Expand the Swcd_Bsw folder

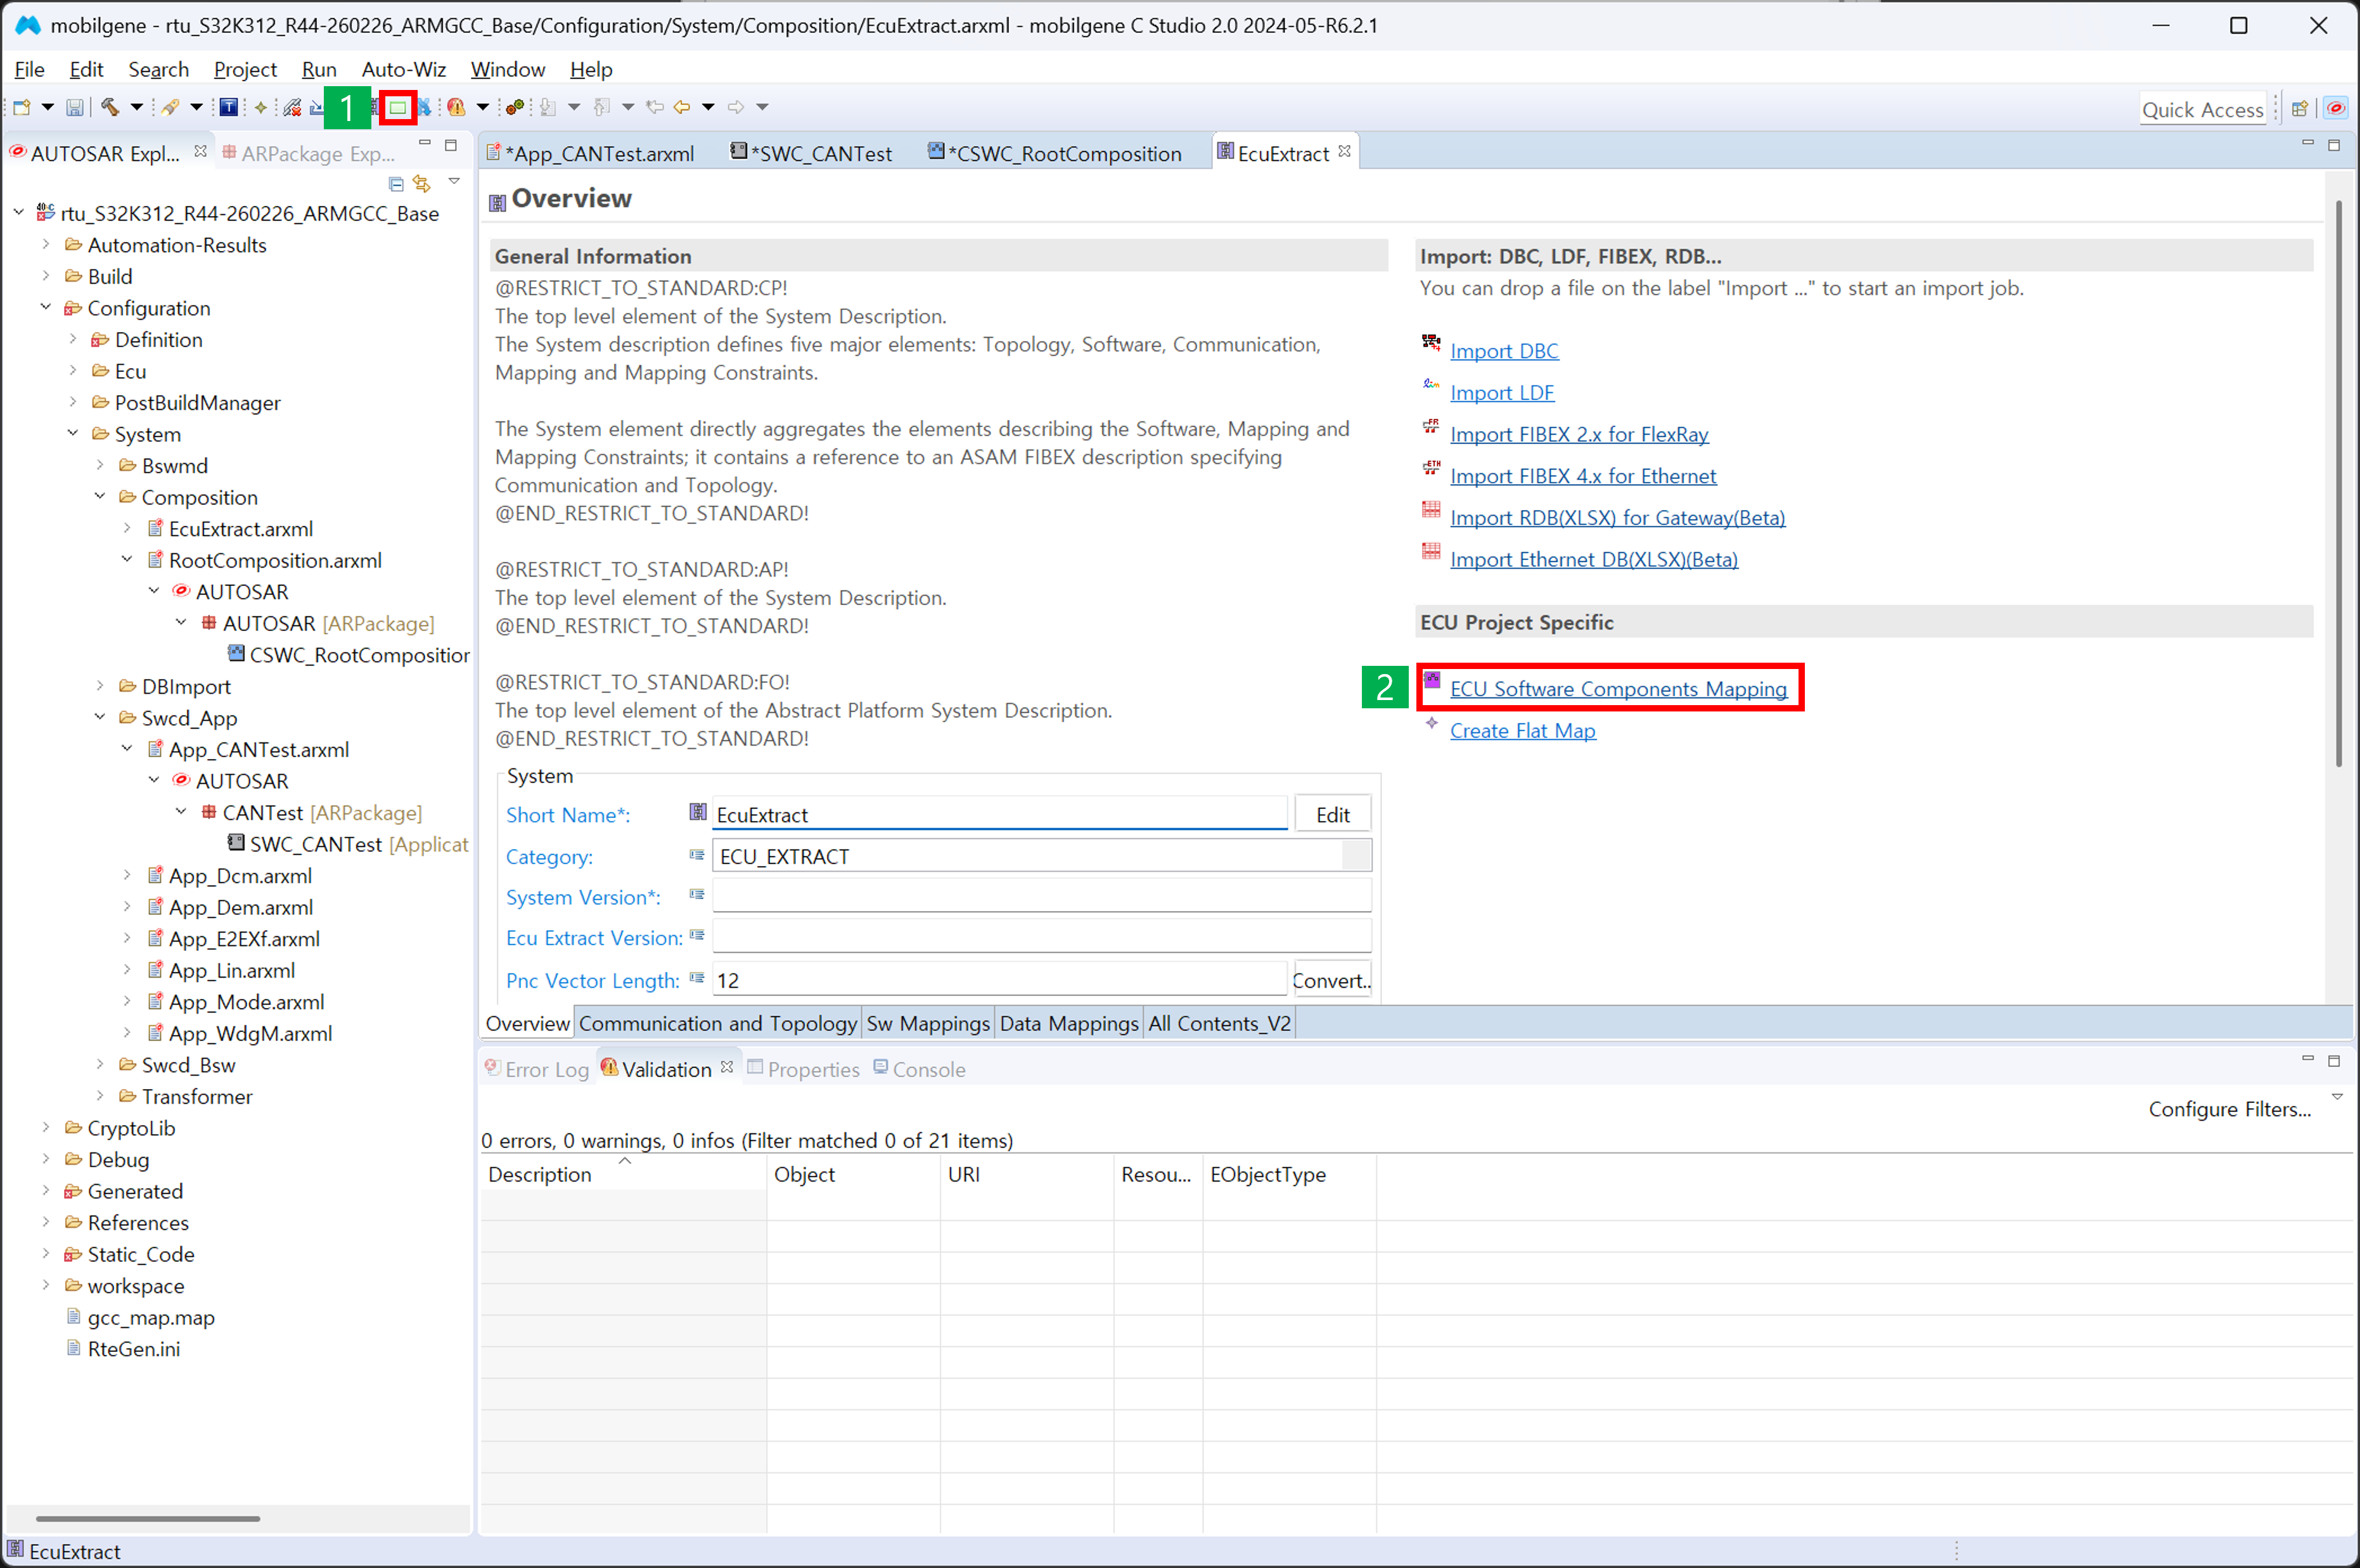pyautogui.click(x=100, y=1065)
